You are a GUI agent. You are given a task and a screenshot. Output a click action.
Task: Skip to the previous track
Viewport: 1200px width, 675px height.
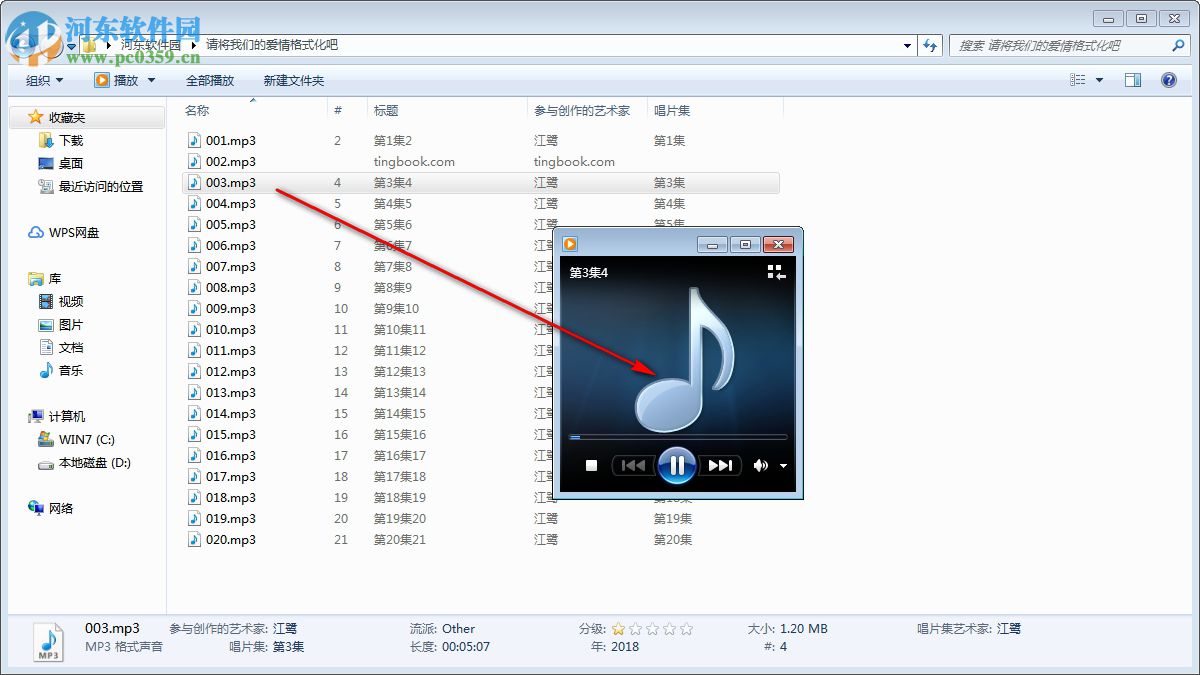(x=632, y=465)
